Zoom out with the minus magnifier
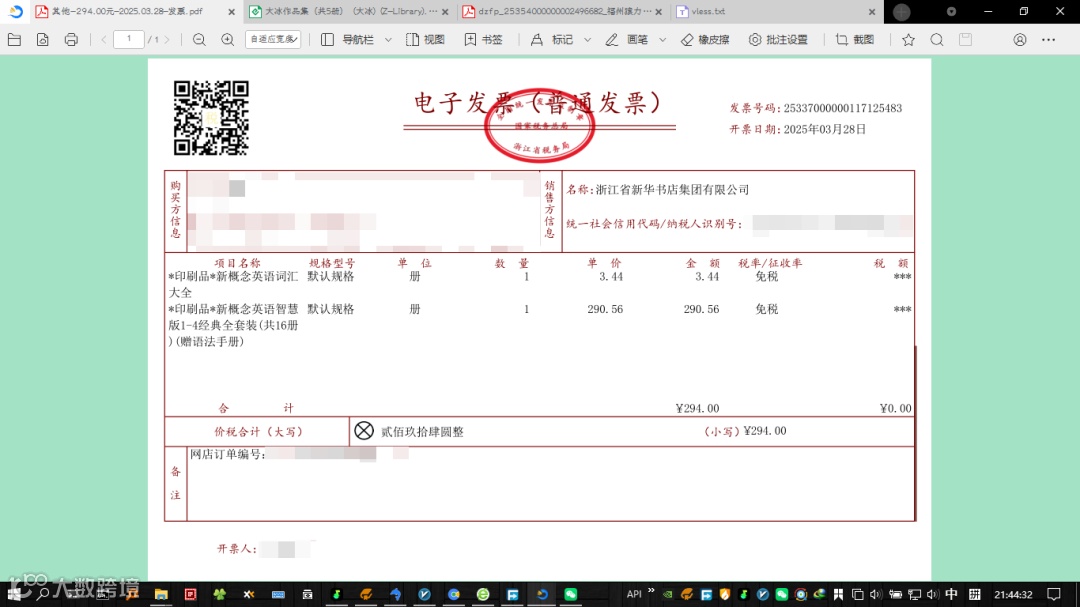This screenshot has width=1080, height=607. (199, 40)
